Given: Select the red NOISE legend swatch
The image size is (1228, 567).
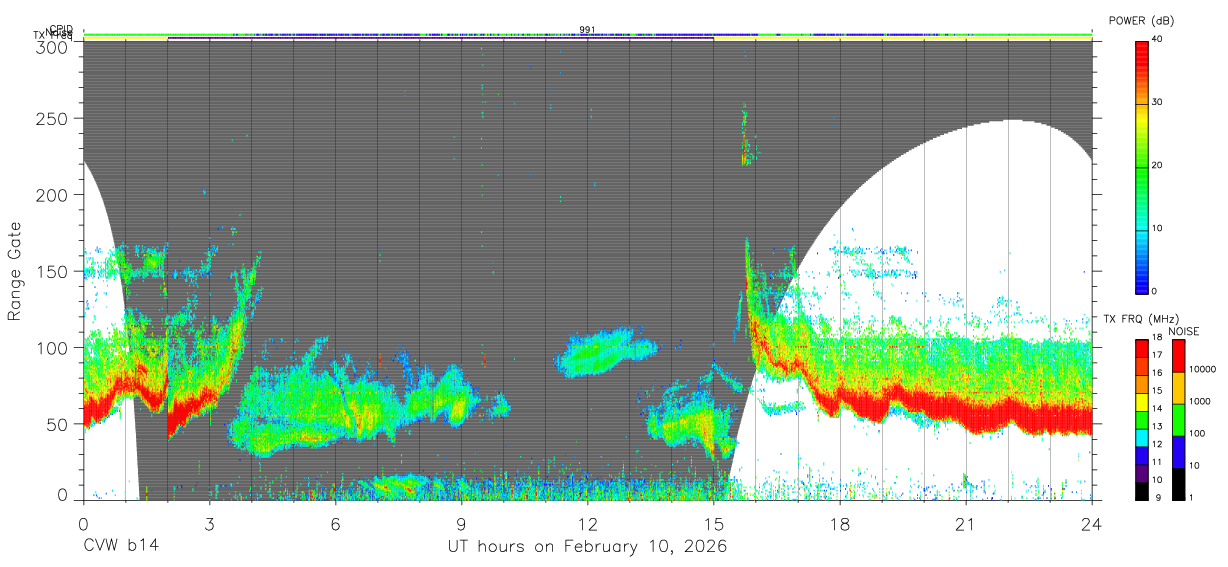Looking at the screenshot, I should pyautogui.click(x=1178, y=356).
